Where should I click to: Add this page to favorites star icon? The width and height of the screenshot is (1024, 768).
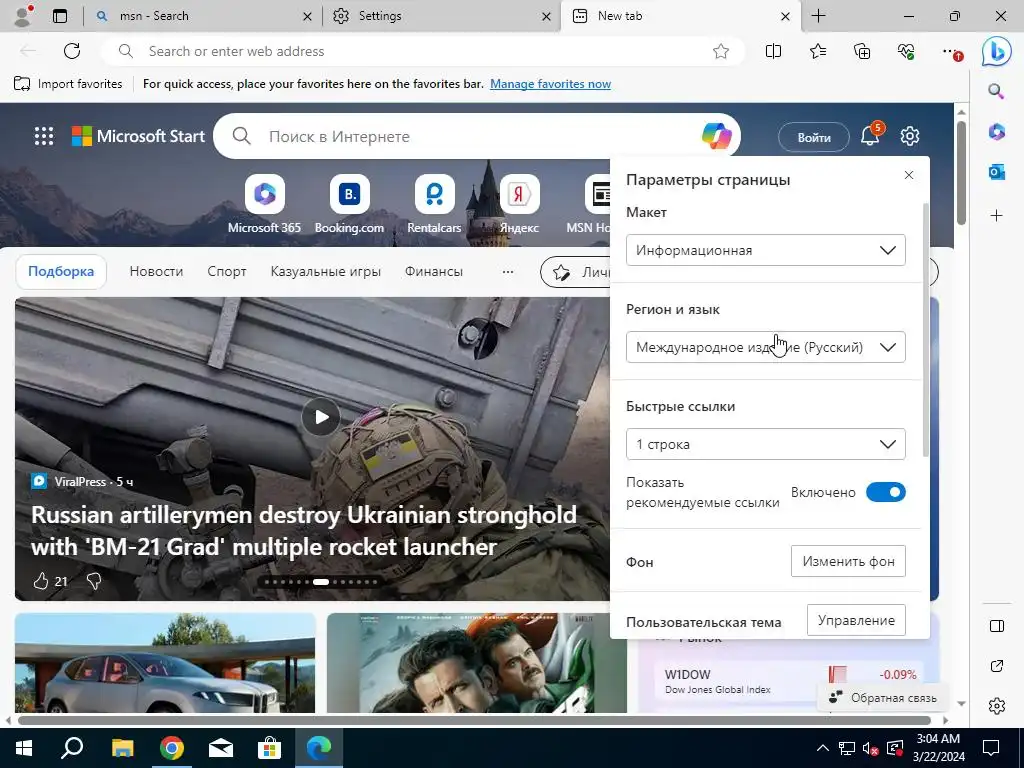pyautogui.click(x=720, y=51)
